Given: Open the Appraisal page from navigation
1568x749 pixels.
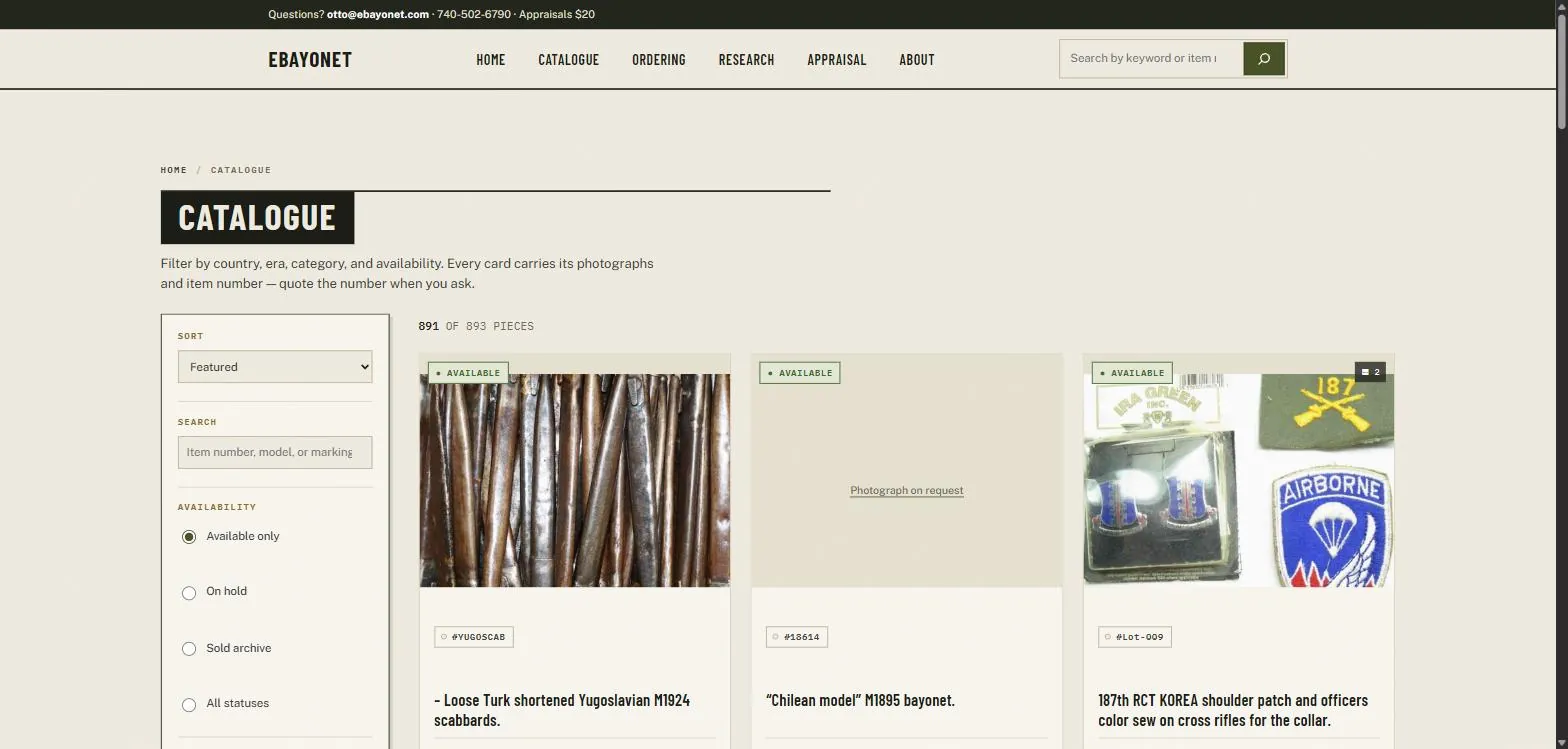Looking at the screenshot, I should pos(837,60).
